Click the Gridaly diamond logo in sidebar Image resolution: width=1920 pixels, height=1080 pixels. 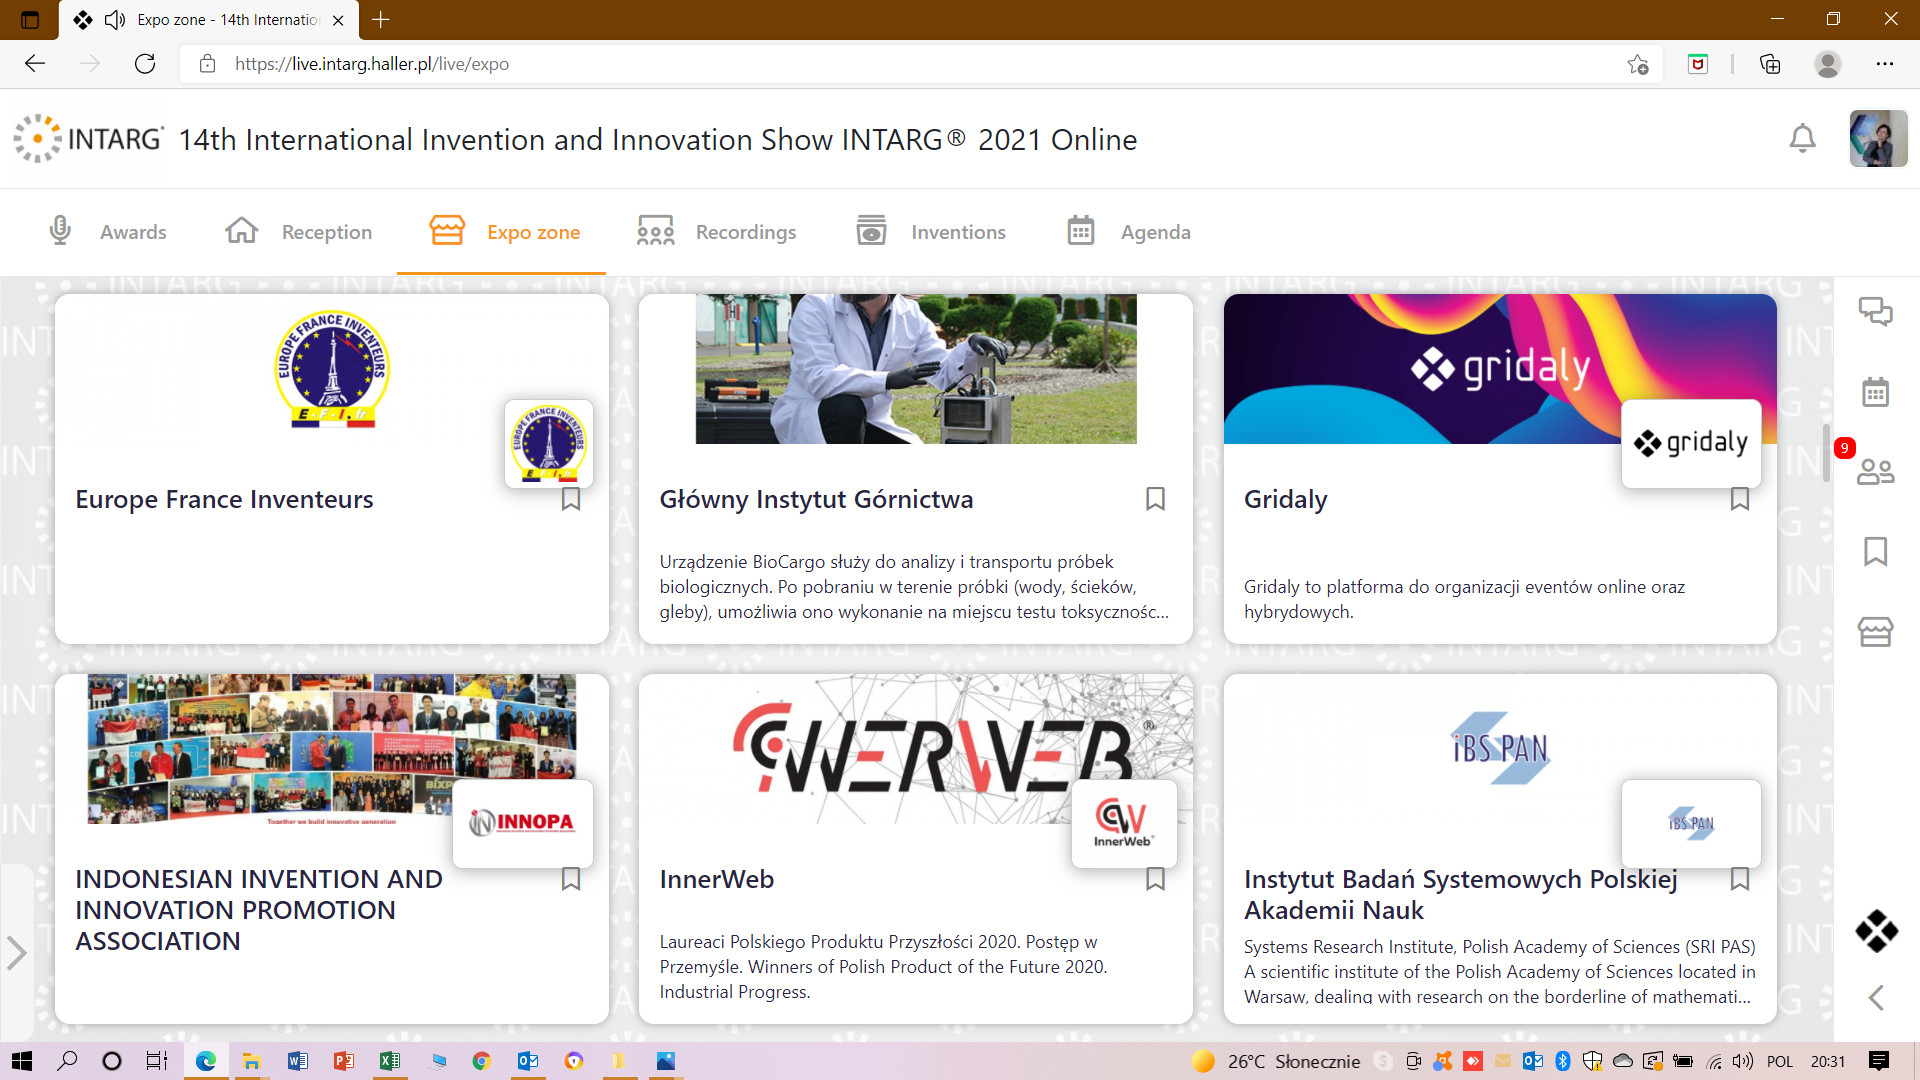pos(1876,931)
